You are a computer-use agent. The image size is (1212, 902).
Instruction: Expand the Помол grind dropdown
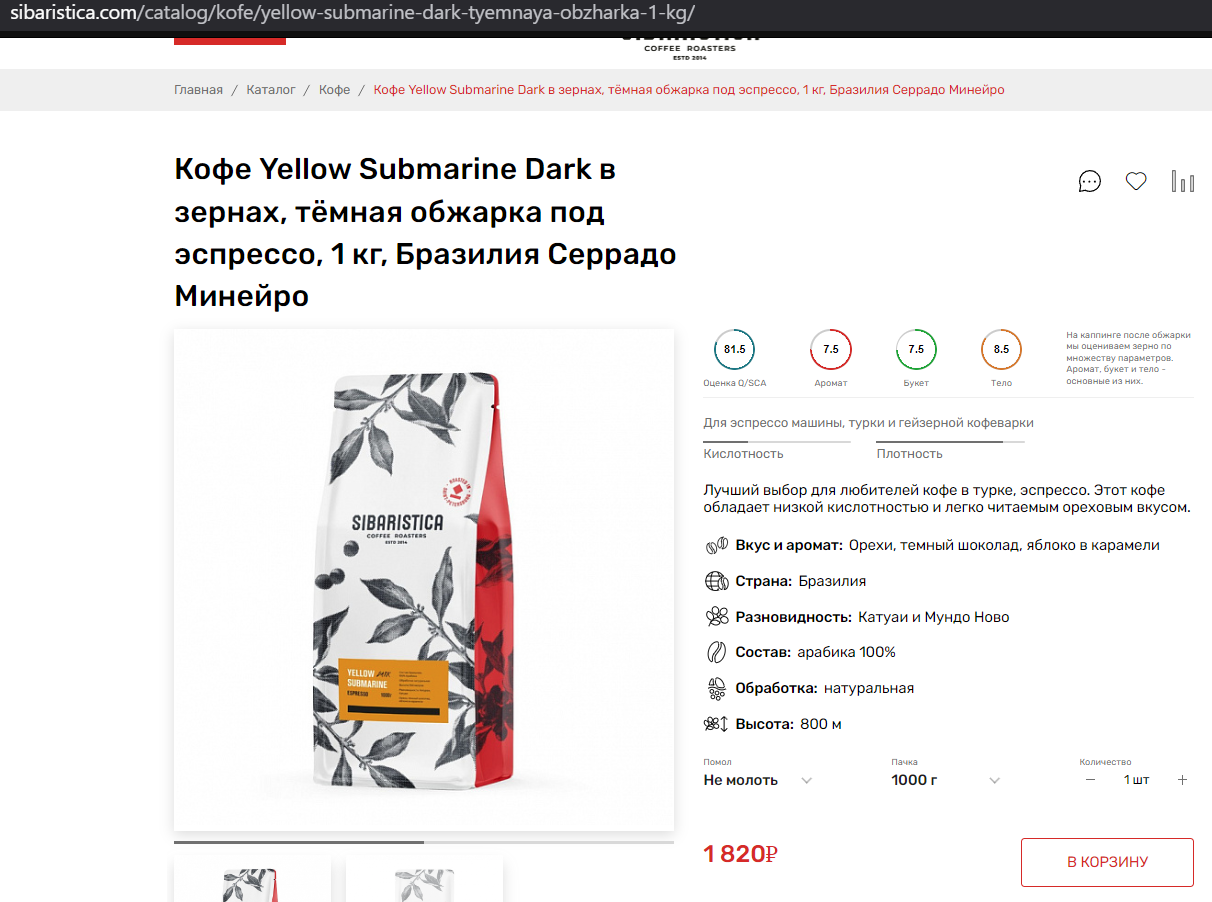click(758, 780)
